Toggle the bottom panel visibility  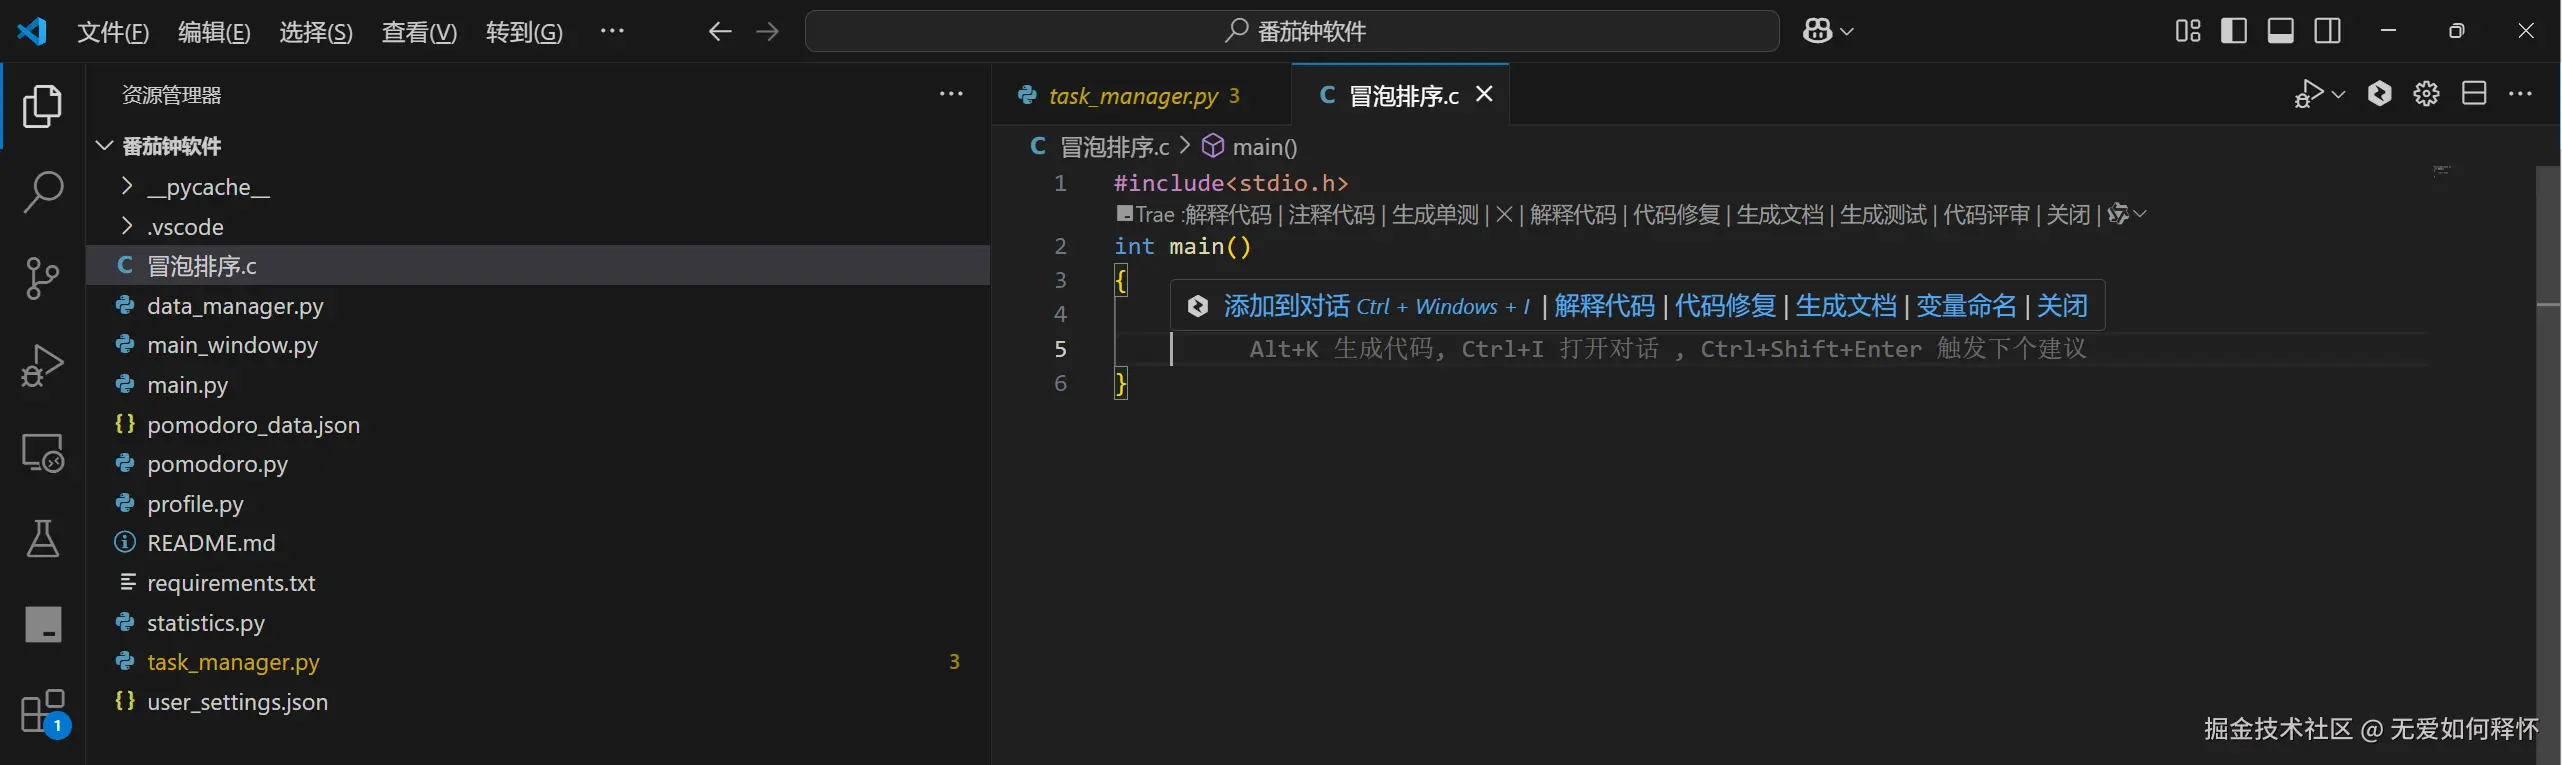2280,32
